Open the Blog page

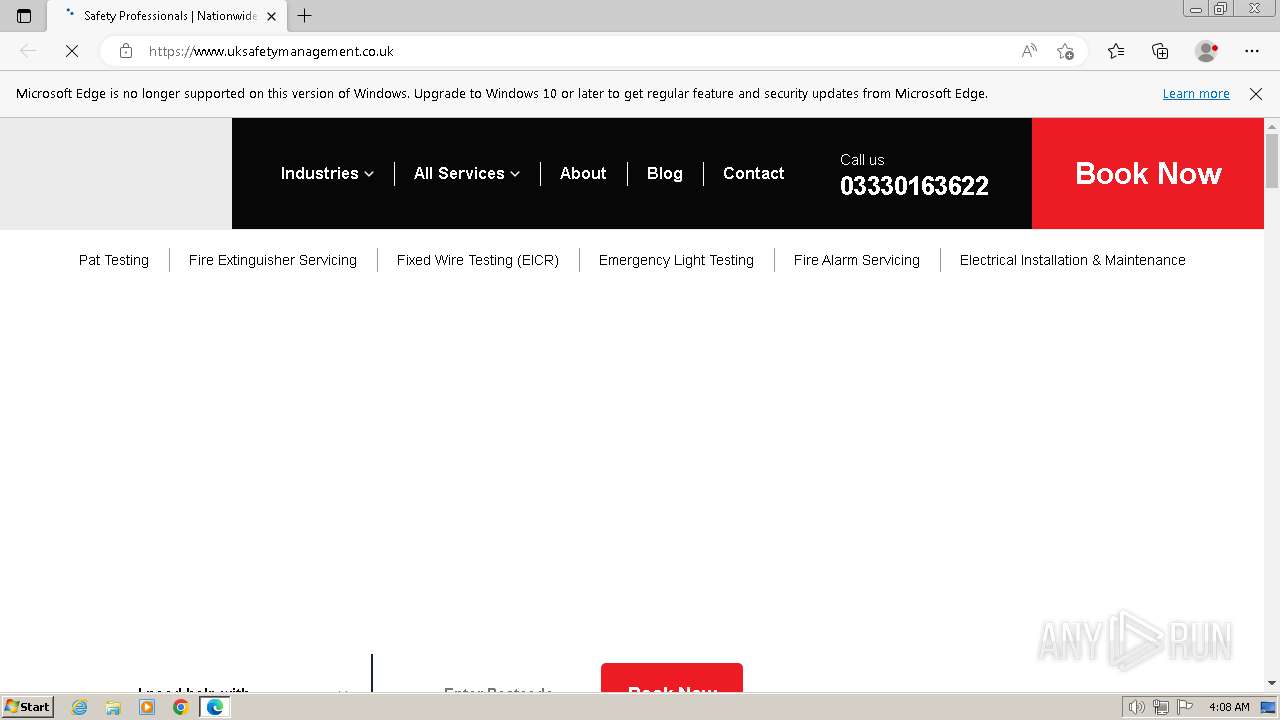pyautogui.click(x=665, y=173)
